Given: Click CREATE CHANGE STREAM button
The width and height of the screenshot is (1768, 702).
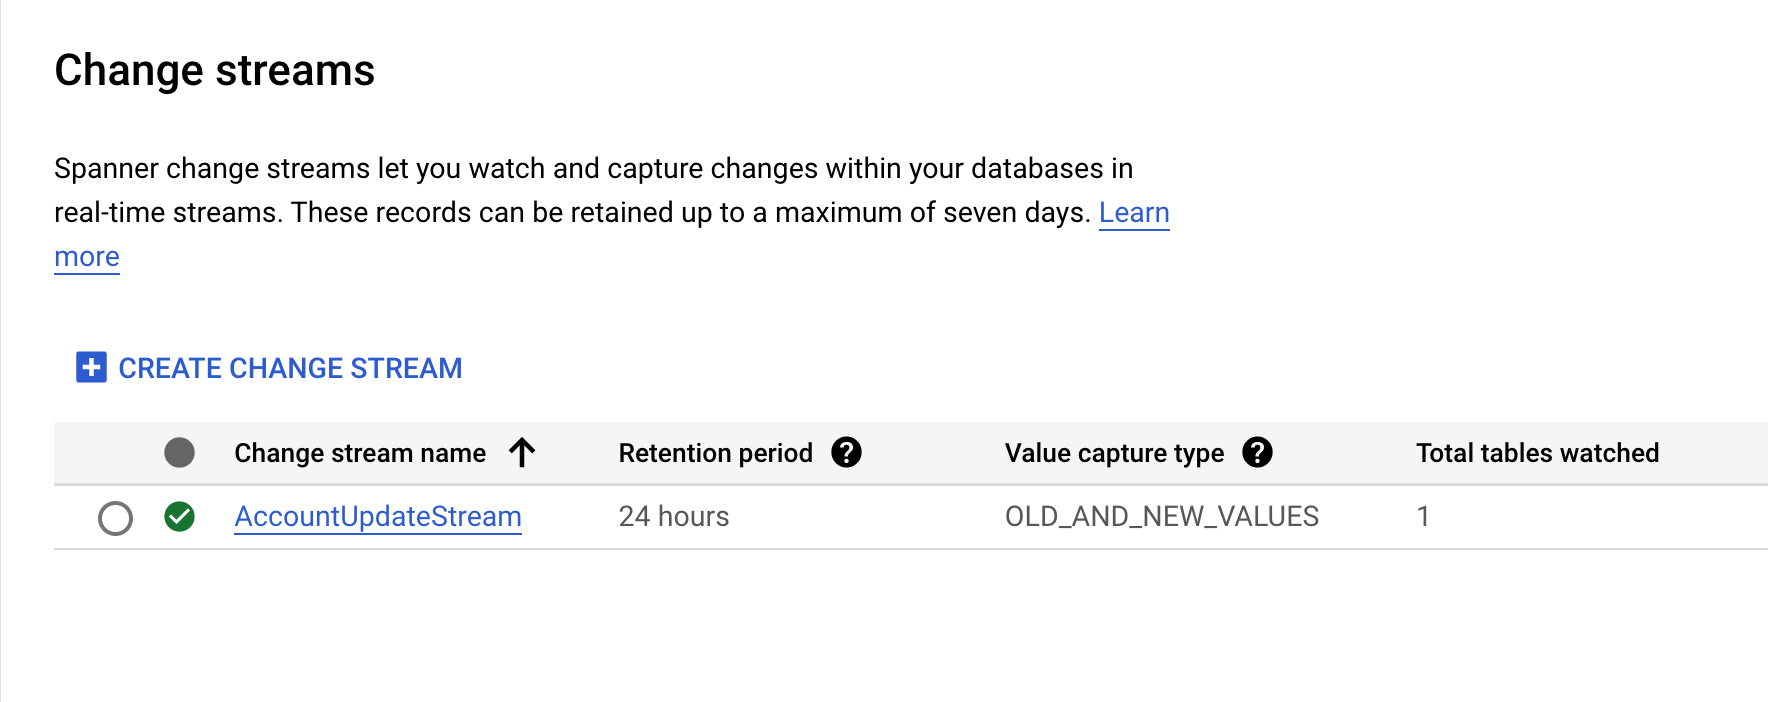Looking at the screenshot, I should tap(269, 368).
